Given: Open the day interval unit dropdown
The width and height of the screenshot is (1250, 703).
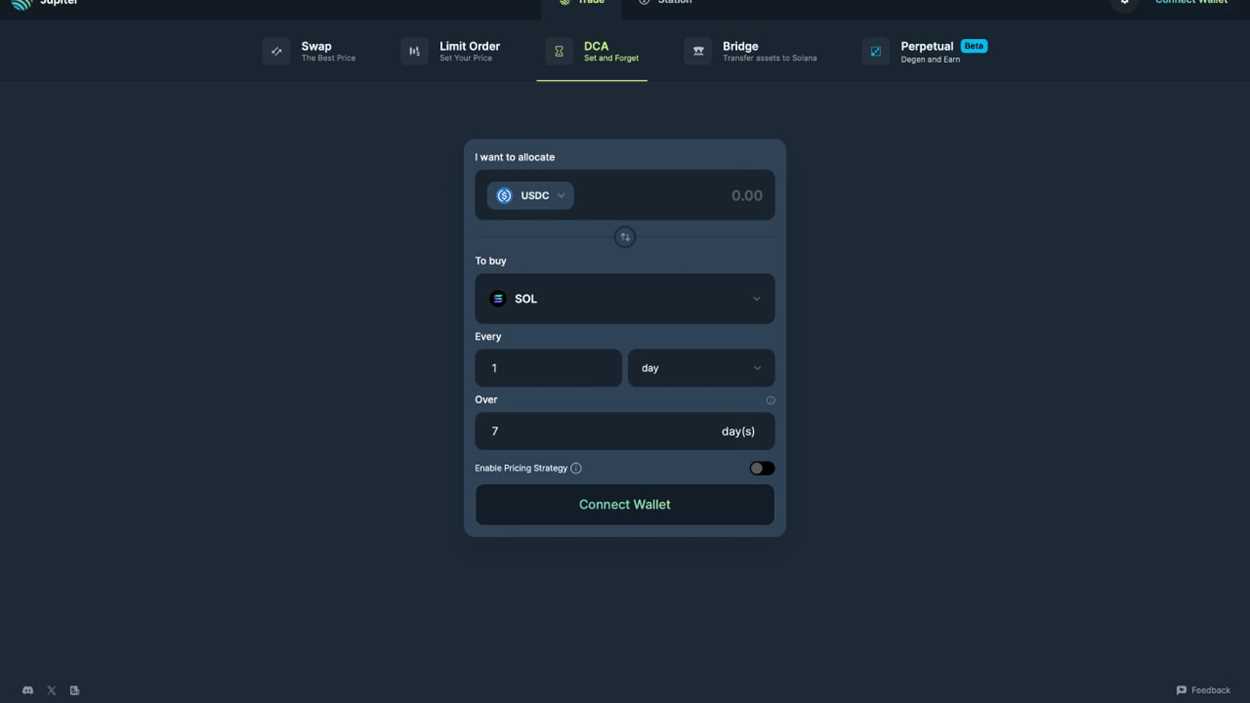Looking at the screenshot, I should pyautogui.click(x=701, y=368).
